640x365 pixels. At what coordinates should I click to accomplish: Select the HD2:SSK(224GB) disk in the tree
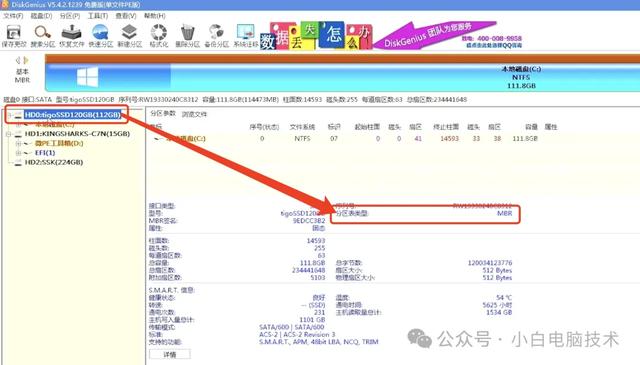click(54, 162)
